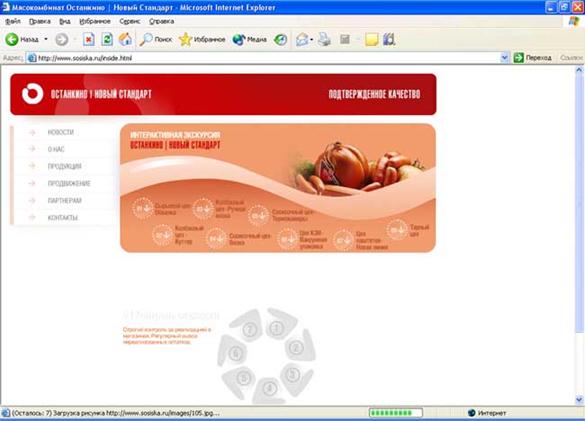Open the History clock icon
The height and width of the screenshot is (421, 585).
280,40
